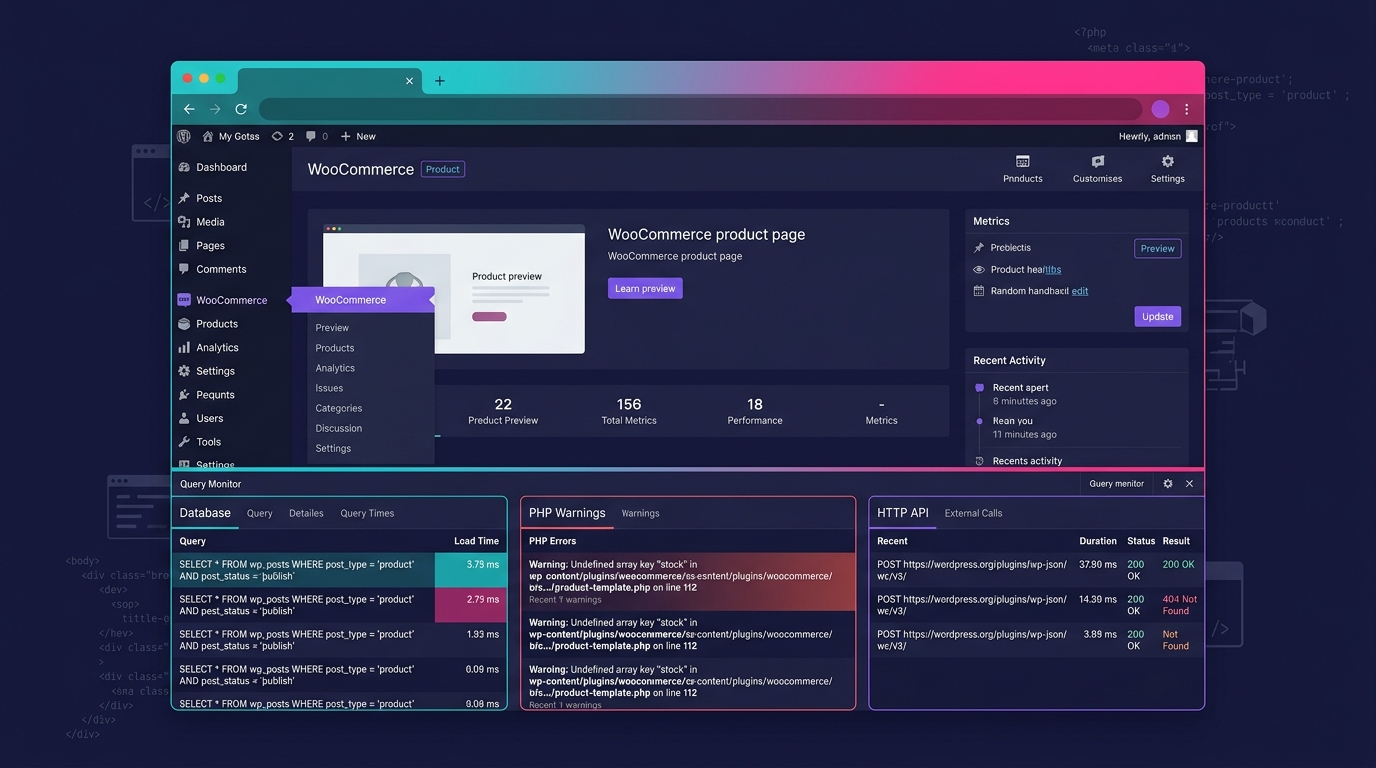
Task: Toggle the eye icon next to Product healths
Action: click(x=978, y=269)
